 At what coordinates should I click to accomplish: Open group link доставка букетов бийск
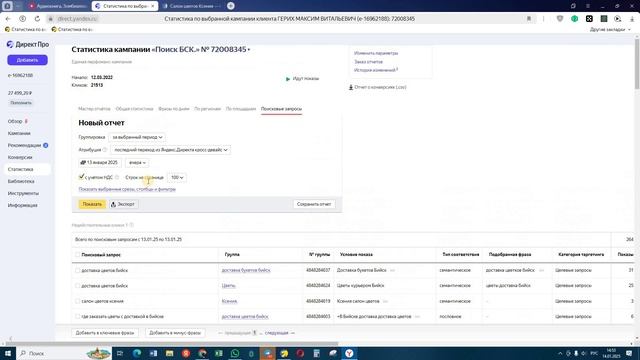point(246,270)
